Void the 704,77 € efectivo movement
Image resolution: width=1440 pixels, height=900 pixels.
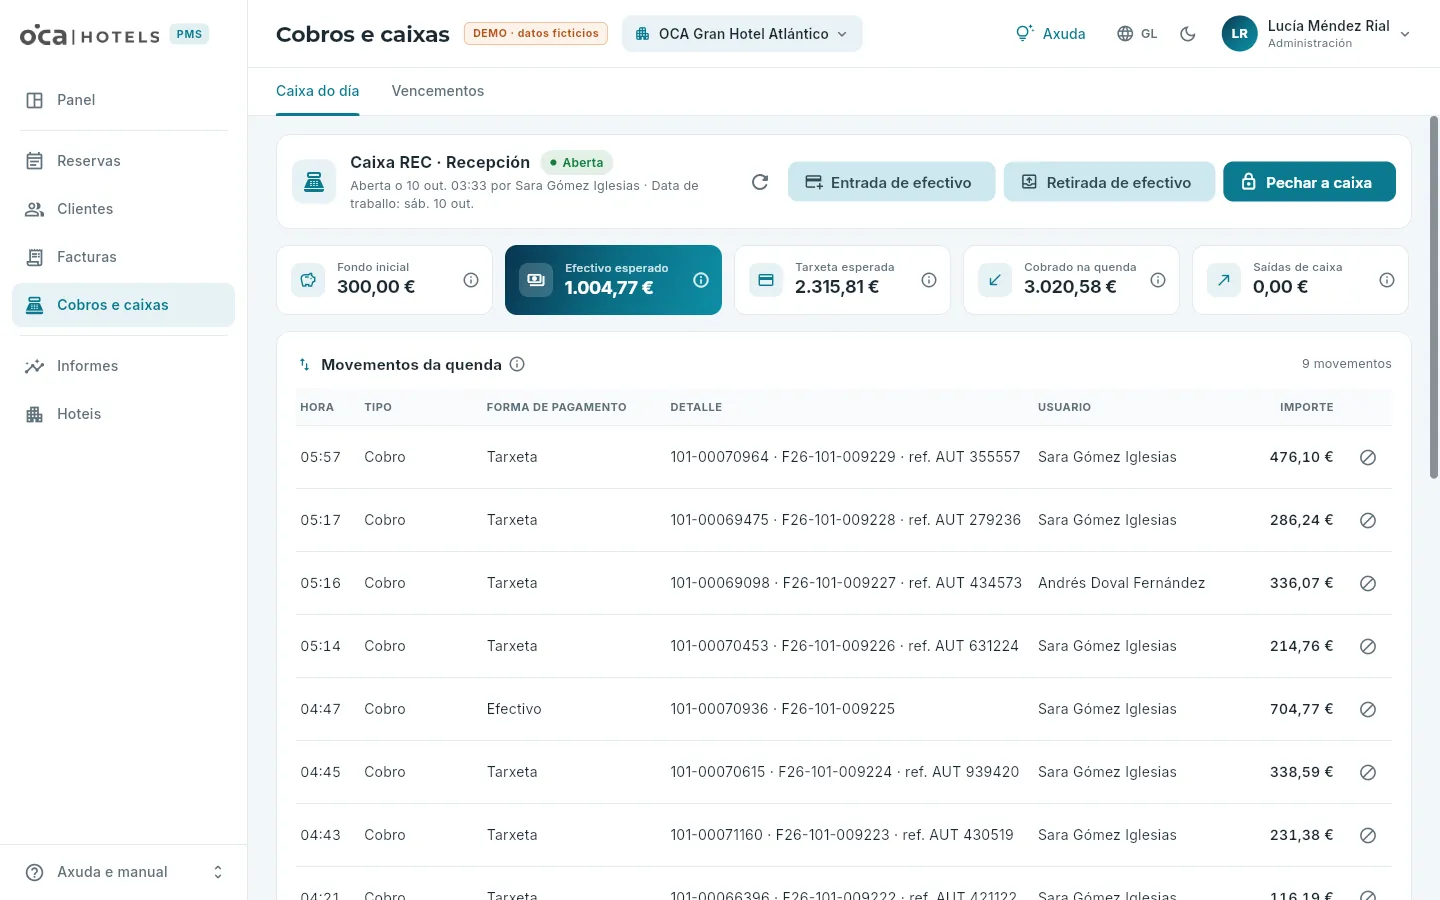click(x=1368, y=709)
